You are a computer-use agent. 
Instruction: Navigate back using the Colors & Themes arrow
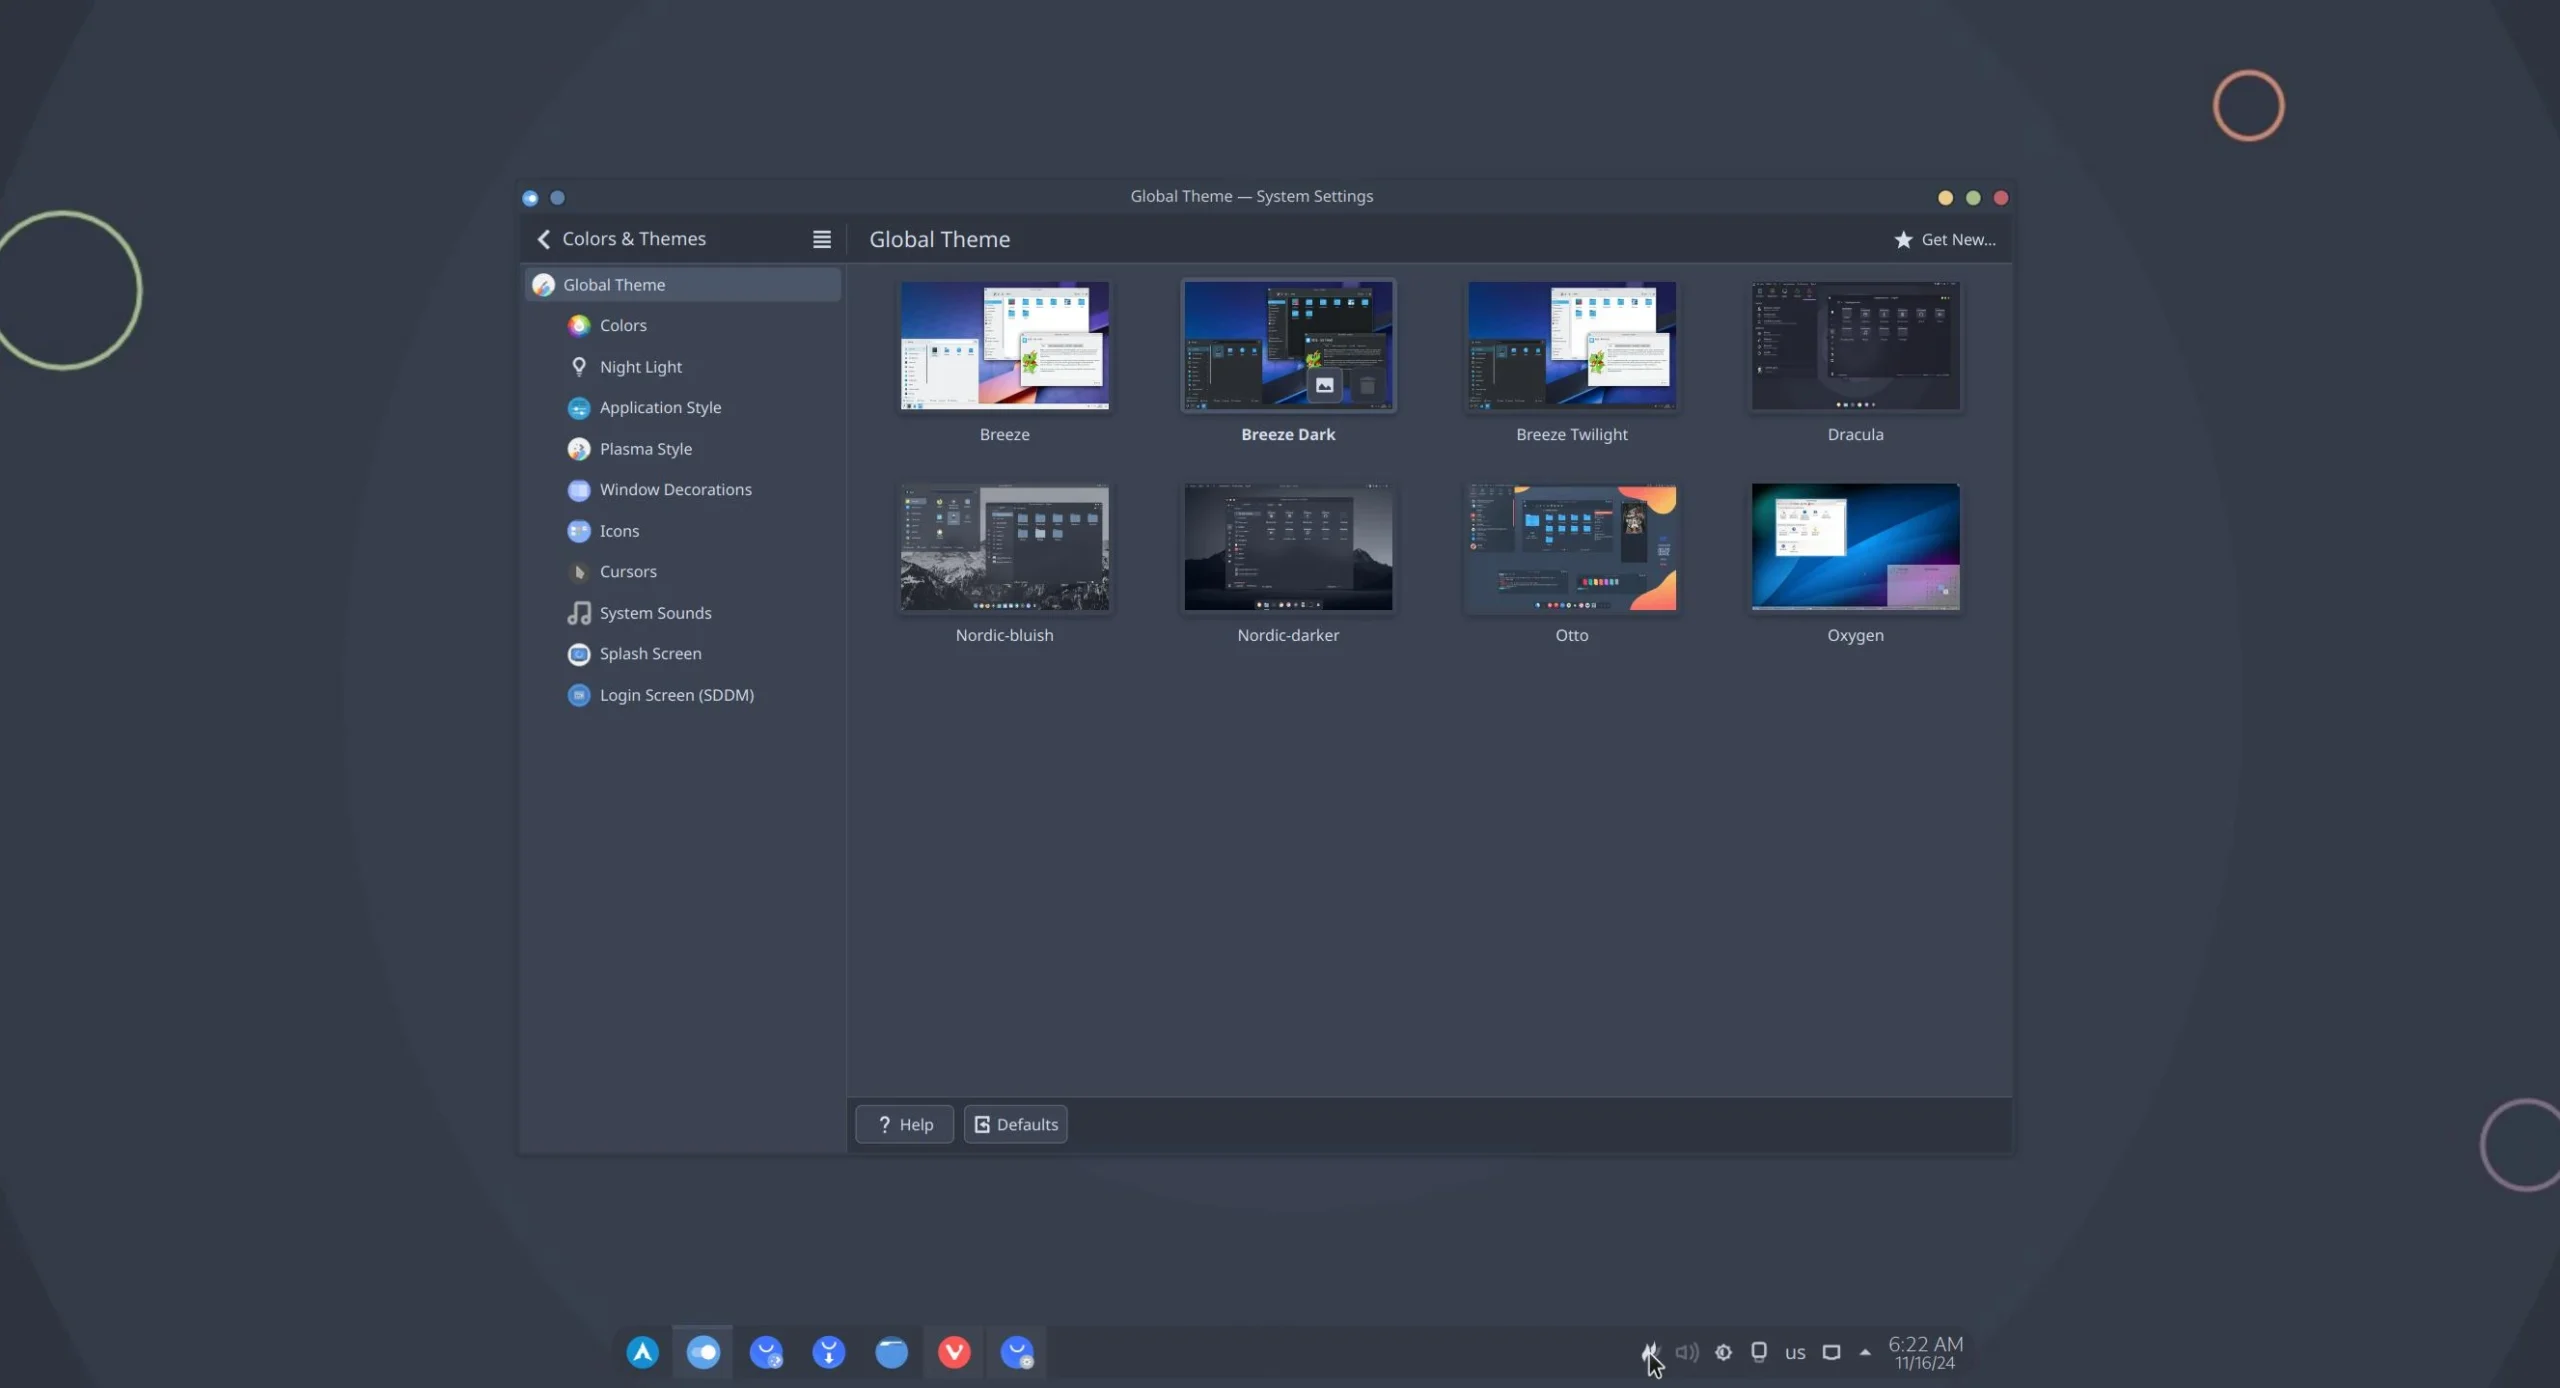pyautogui.click(x=544, y=239)
